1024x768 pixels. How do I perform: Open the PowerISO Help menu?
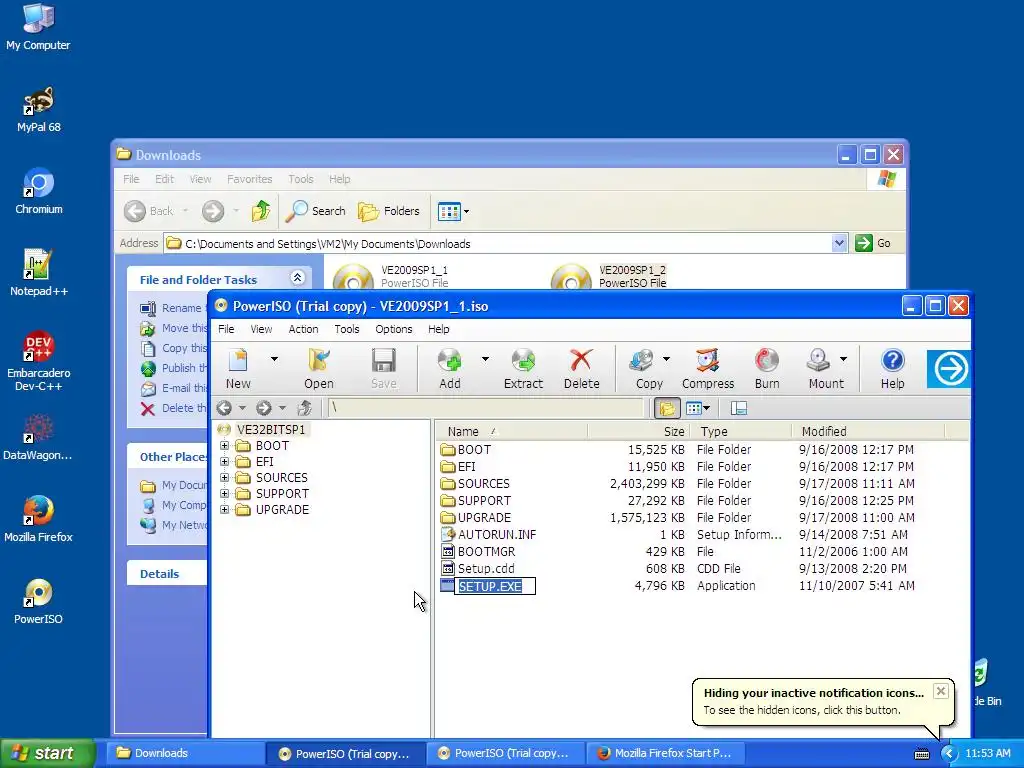(438, 329)
